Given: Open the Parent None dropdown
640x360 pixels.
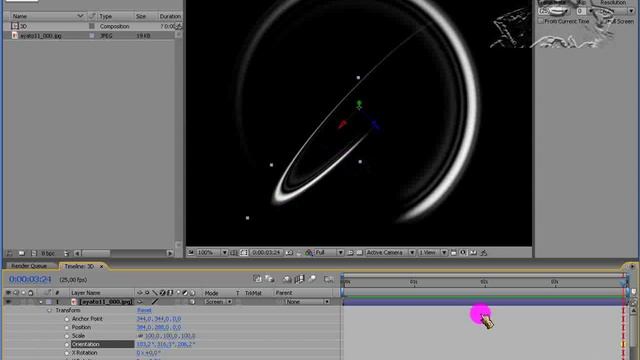Looking at the screenshot, I should tap(307, 302).
